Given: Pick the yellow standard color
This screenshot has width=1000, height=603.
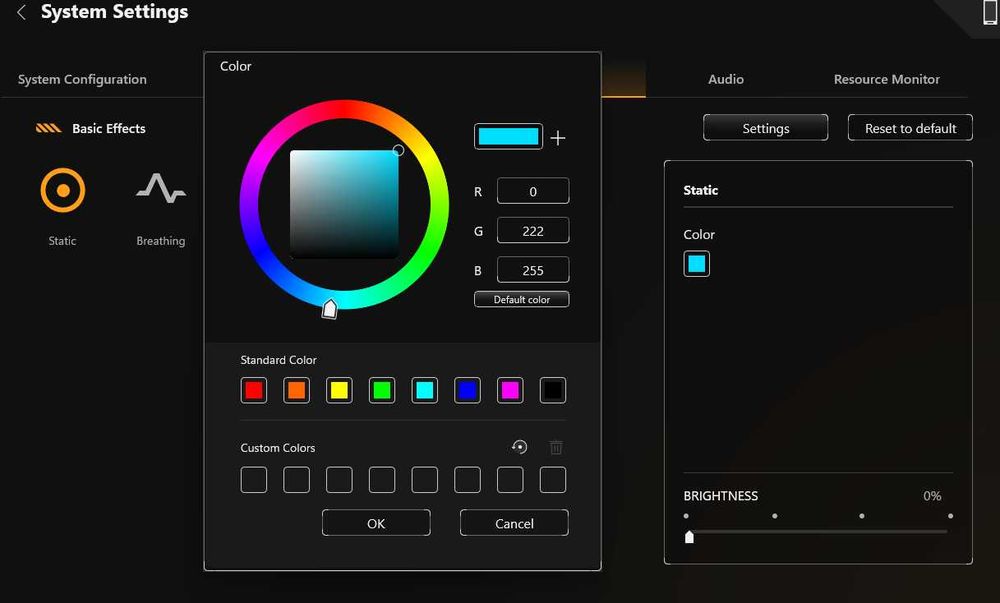Looking at the screenshot, I should point(339,390).
